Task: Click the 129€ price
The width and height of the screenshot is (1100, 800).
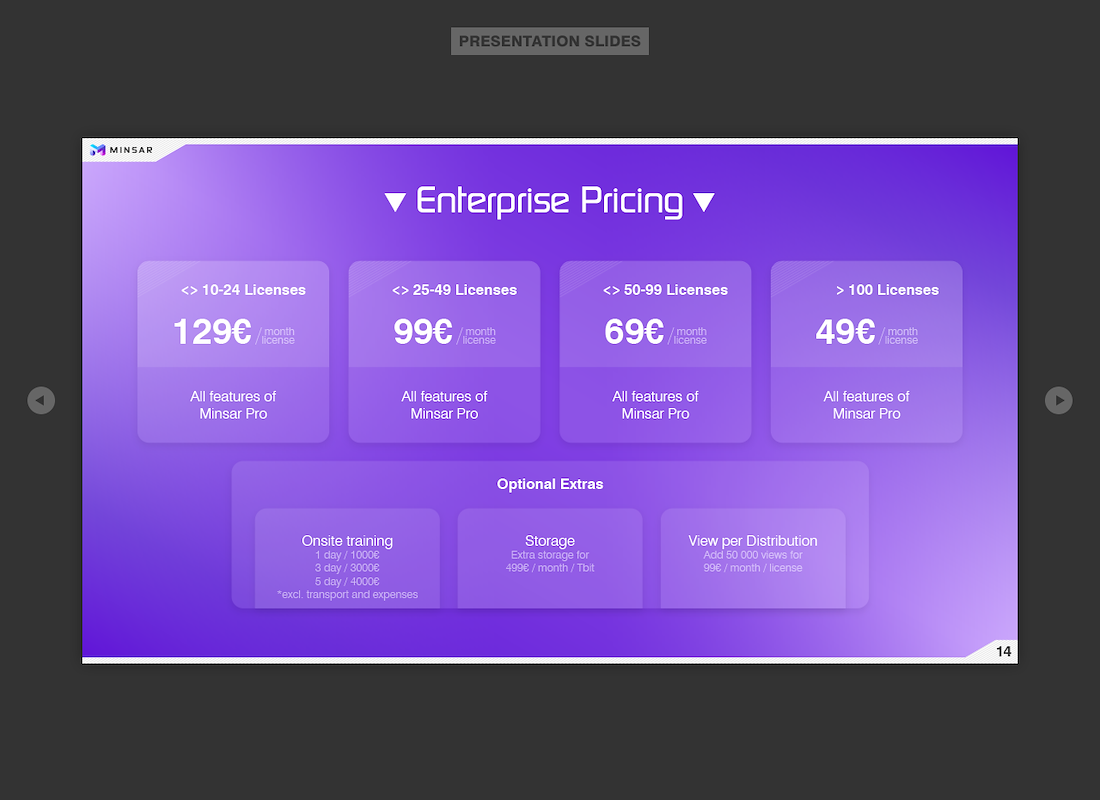Action: click(212, 332)
